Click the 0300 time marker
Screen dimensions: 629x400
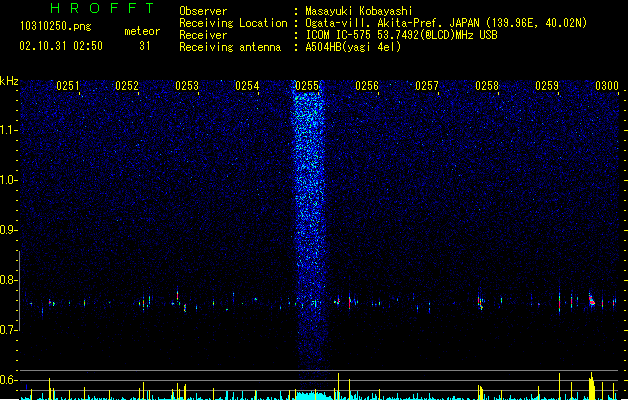tap(607, 85)
